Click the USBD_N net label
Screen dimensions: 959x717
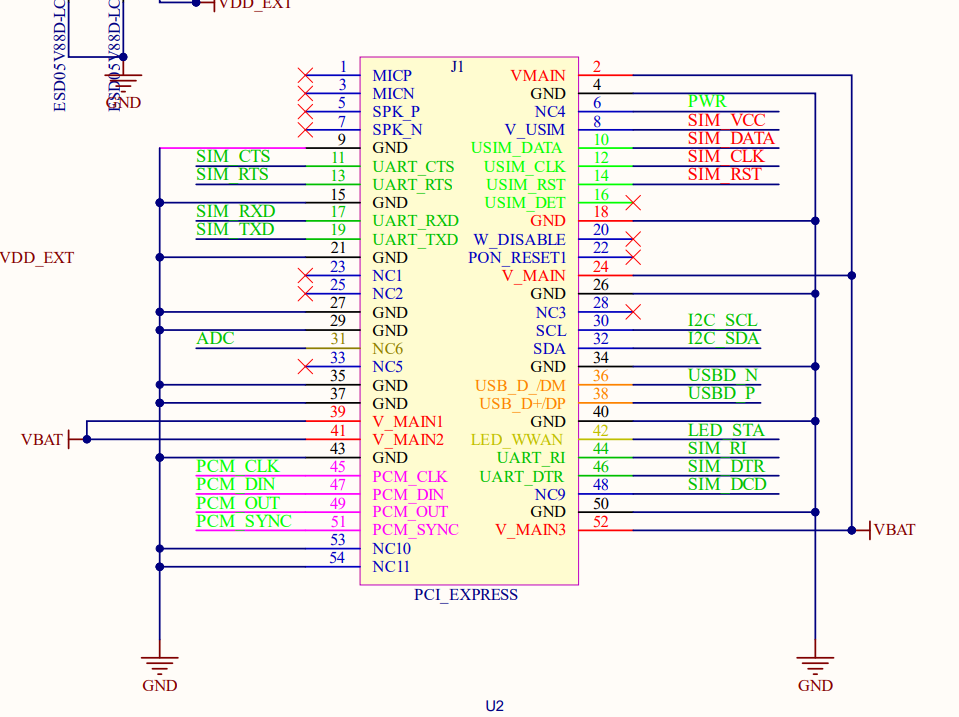723,376
